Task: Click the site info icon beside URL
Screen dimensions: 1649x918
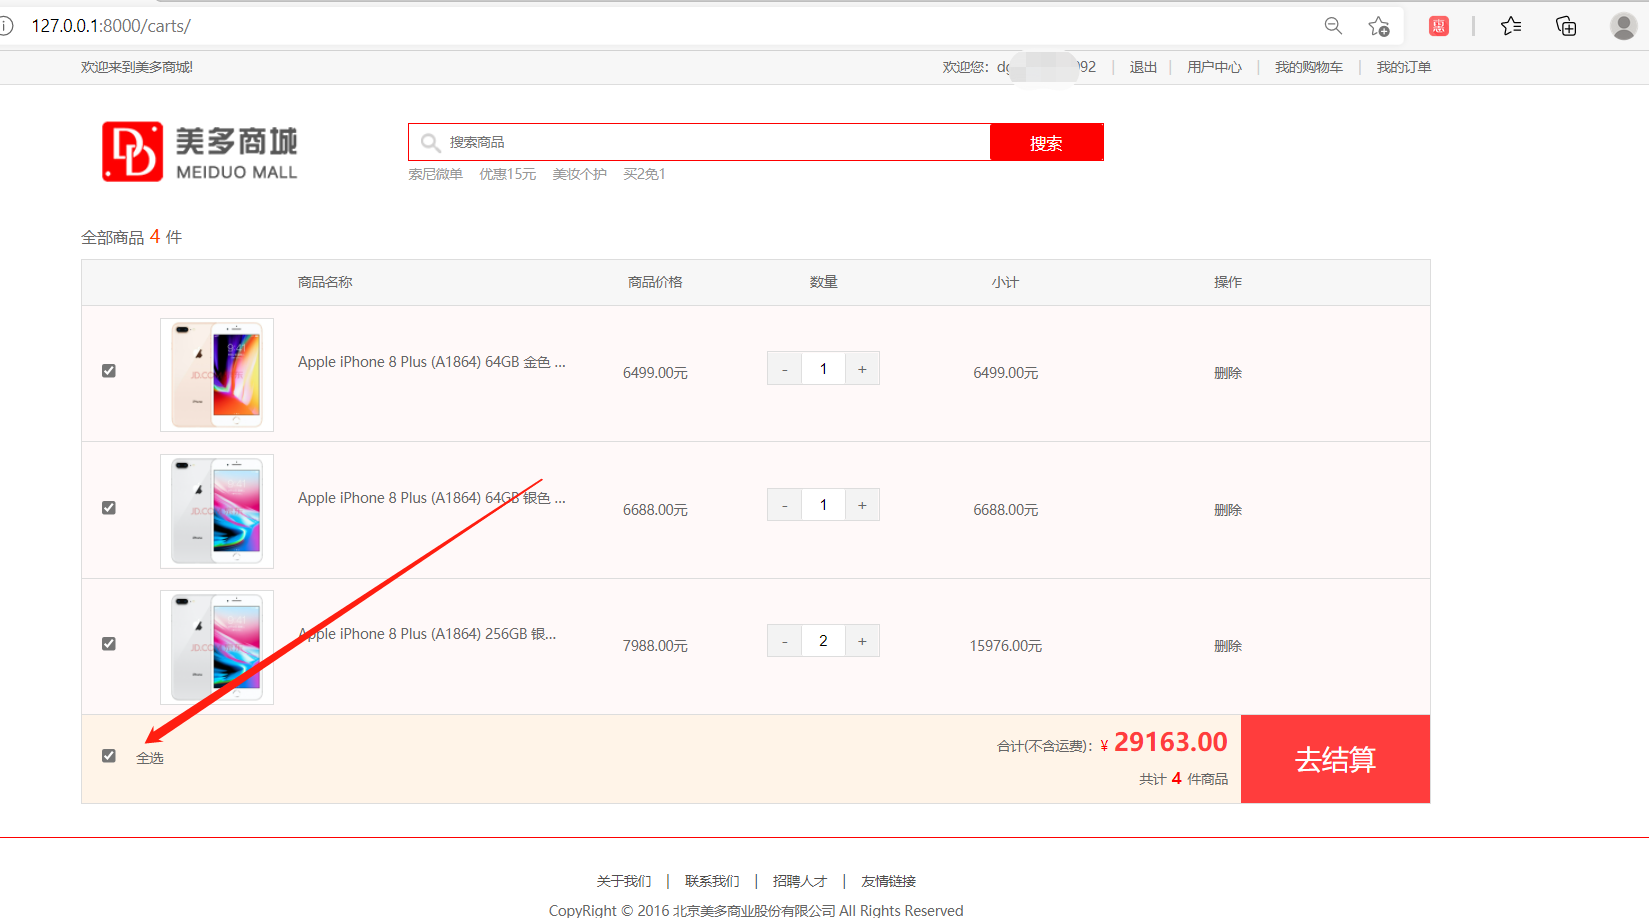Action: pyautogui.click(x=6, y=26)
